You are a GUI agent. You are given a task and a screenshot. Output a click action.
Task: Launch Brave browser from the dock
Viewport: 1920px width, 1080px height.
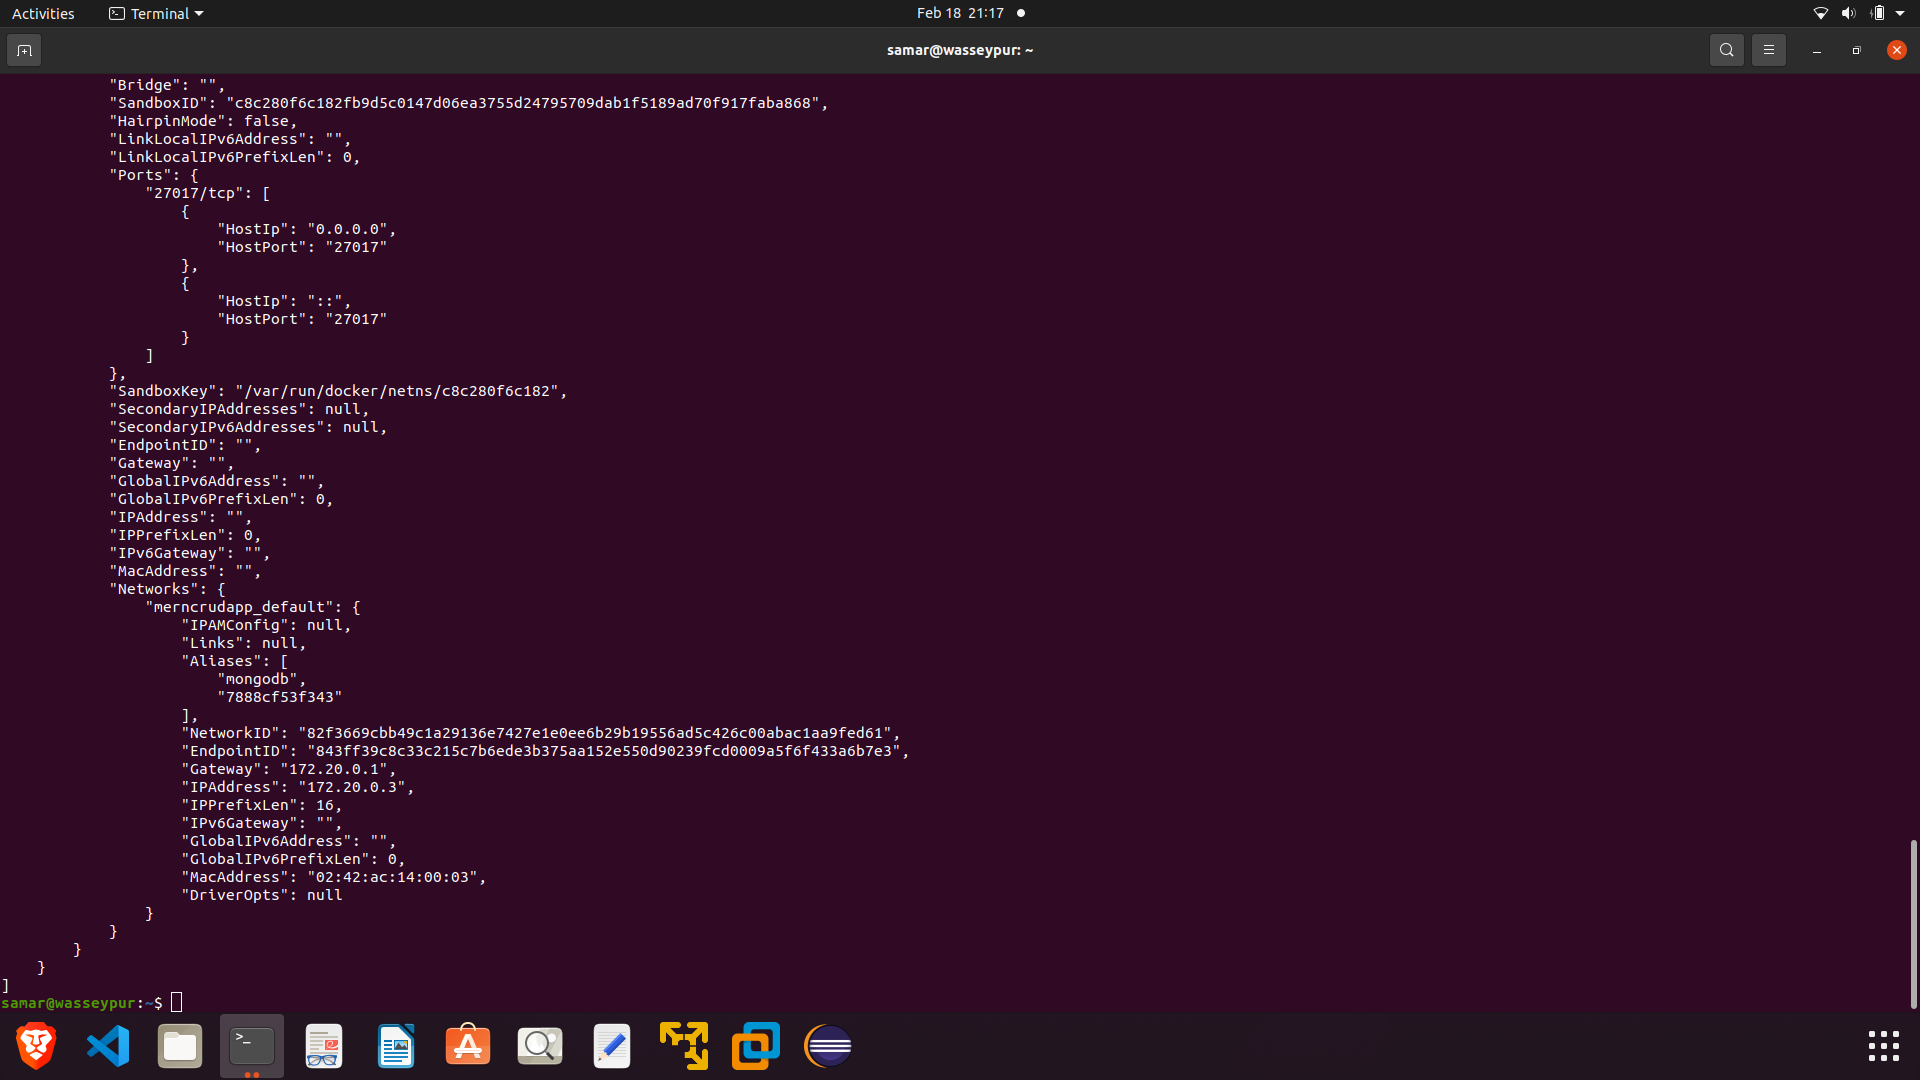pyautogui.click(x=36, y=1046)
